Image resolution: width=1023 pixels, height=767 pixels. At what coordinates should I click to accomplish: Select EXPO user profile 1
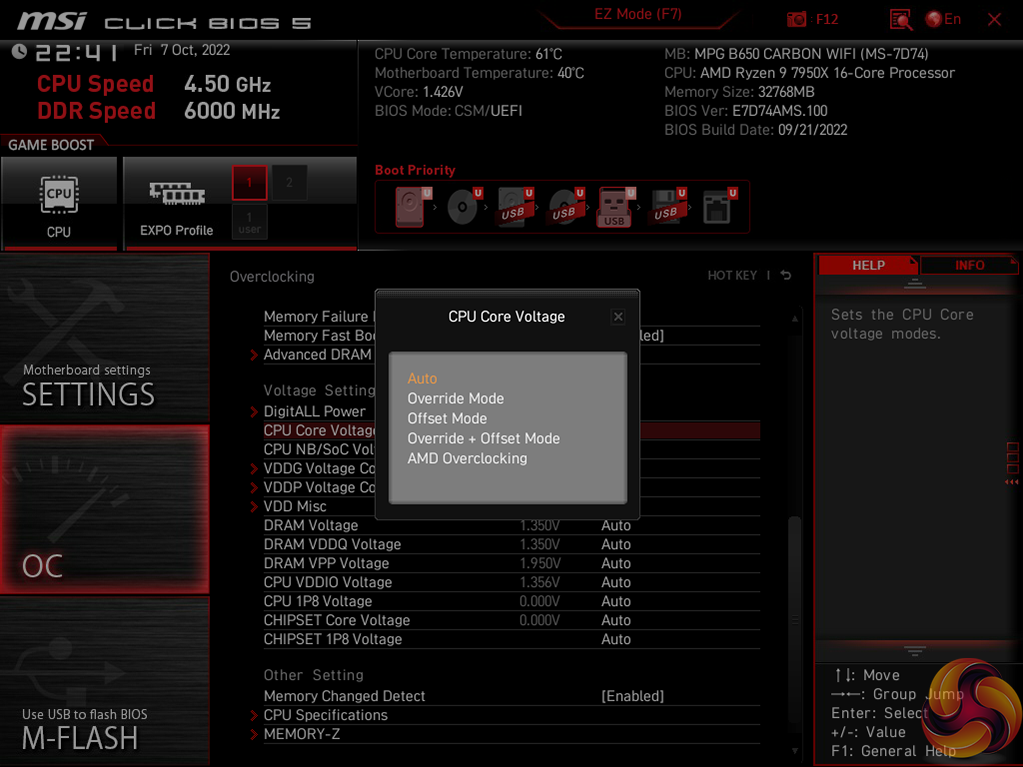(x=249, y=222)
